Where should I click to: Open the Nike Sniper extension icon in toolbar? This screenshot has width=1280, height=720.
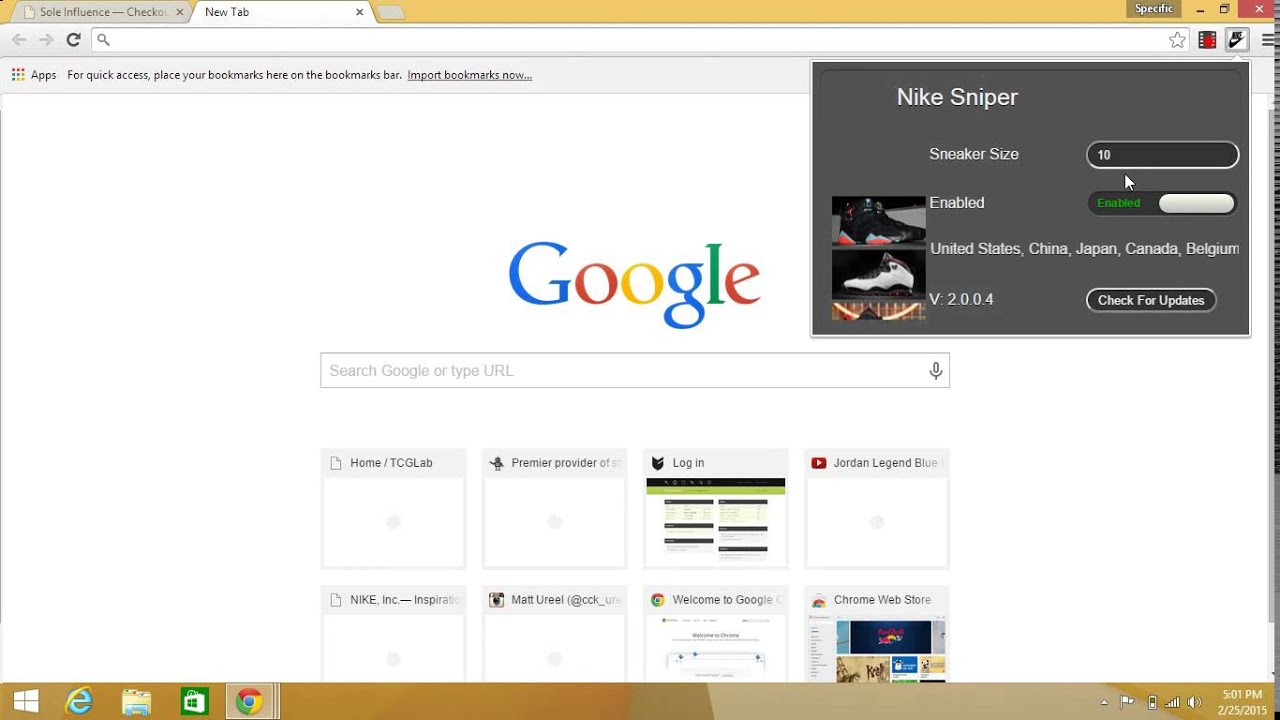[x=1237, y=40]
